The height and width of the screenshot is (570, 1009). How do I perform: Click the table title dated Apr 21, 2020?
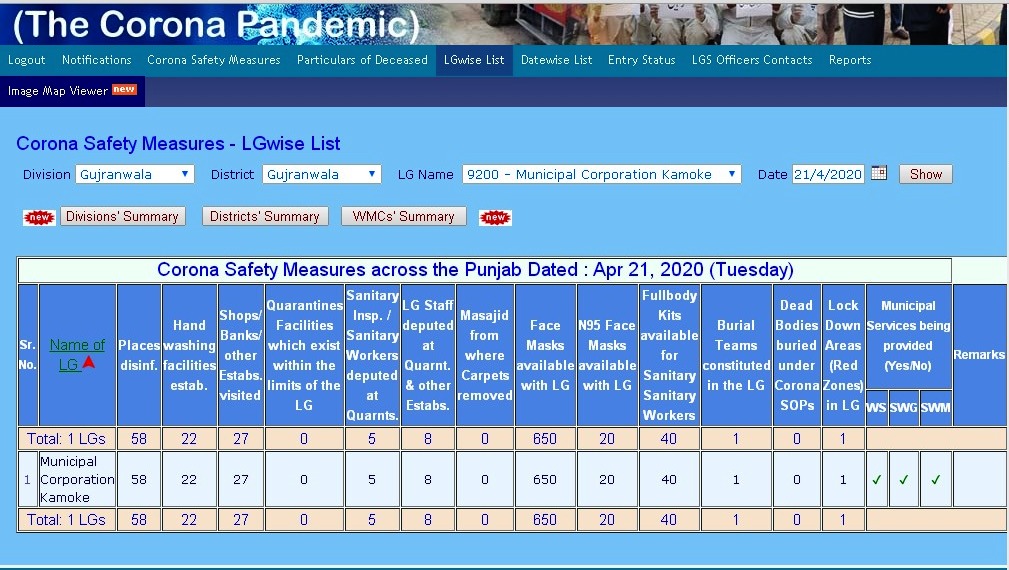coord(476,270)
